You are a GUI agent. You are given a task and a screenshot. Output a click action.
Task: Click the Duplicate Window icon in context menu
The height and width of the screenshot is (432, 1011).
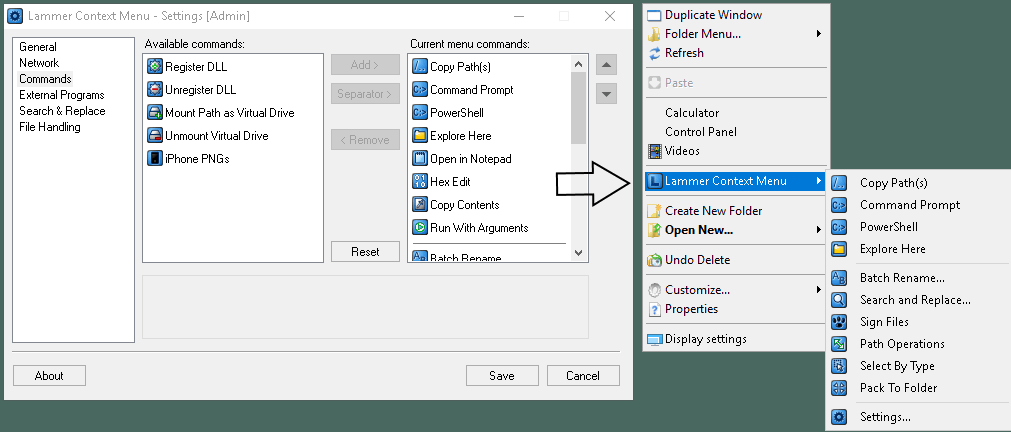pyautogui.click(x=654, y=15)
